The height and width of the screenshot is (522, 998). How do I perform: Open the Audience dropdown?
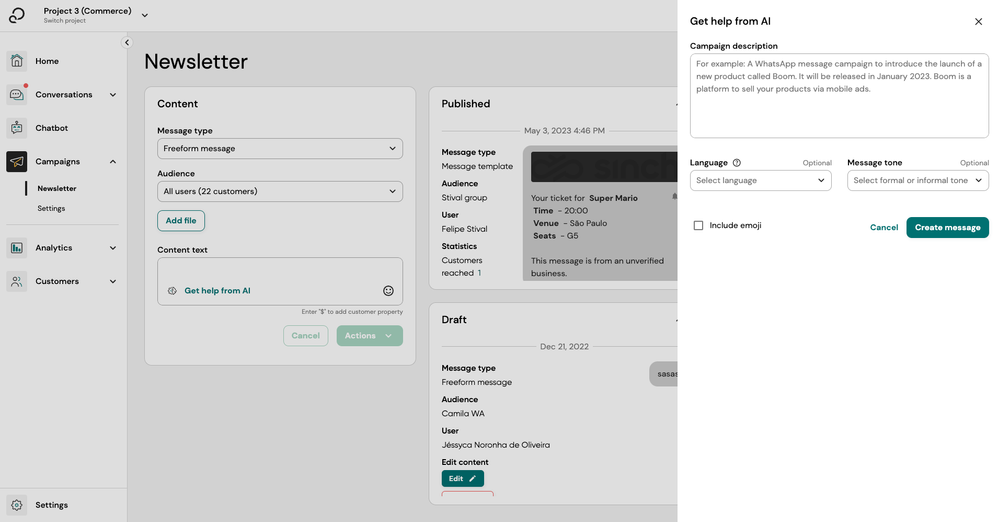pos(280,191)
